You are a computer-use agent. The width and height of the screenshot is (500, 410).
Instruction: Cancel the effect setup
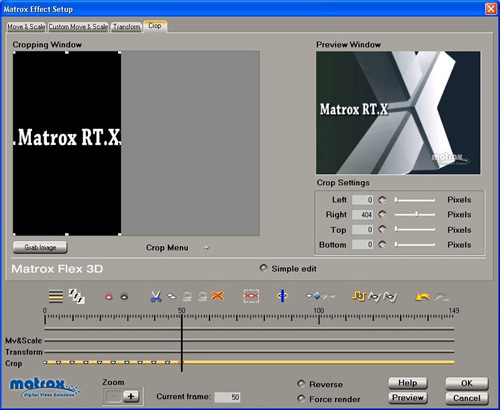(467, 398)
